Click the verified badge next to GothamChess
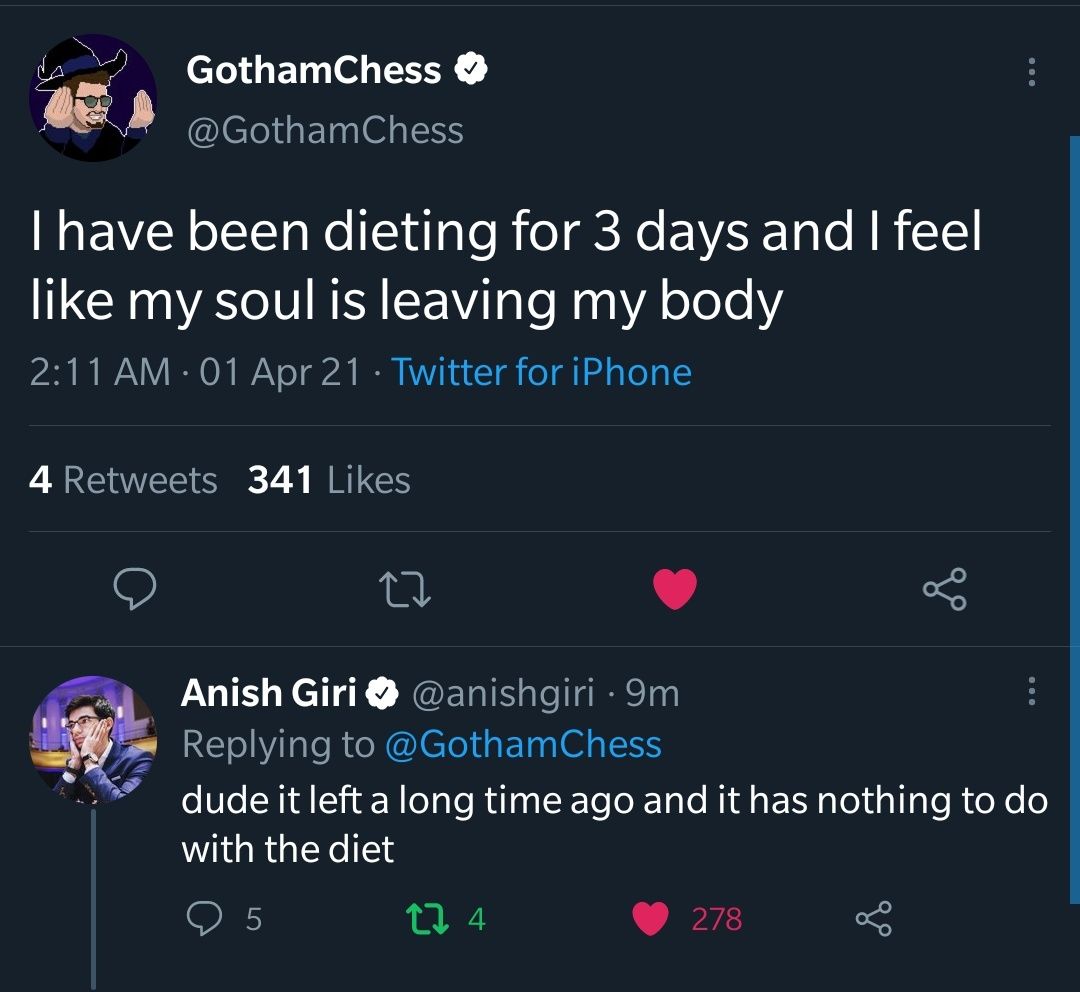 pos(473,69)
